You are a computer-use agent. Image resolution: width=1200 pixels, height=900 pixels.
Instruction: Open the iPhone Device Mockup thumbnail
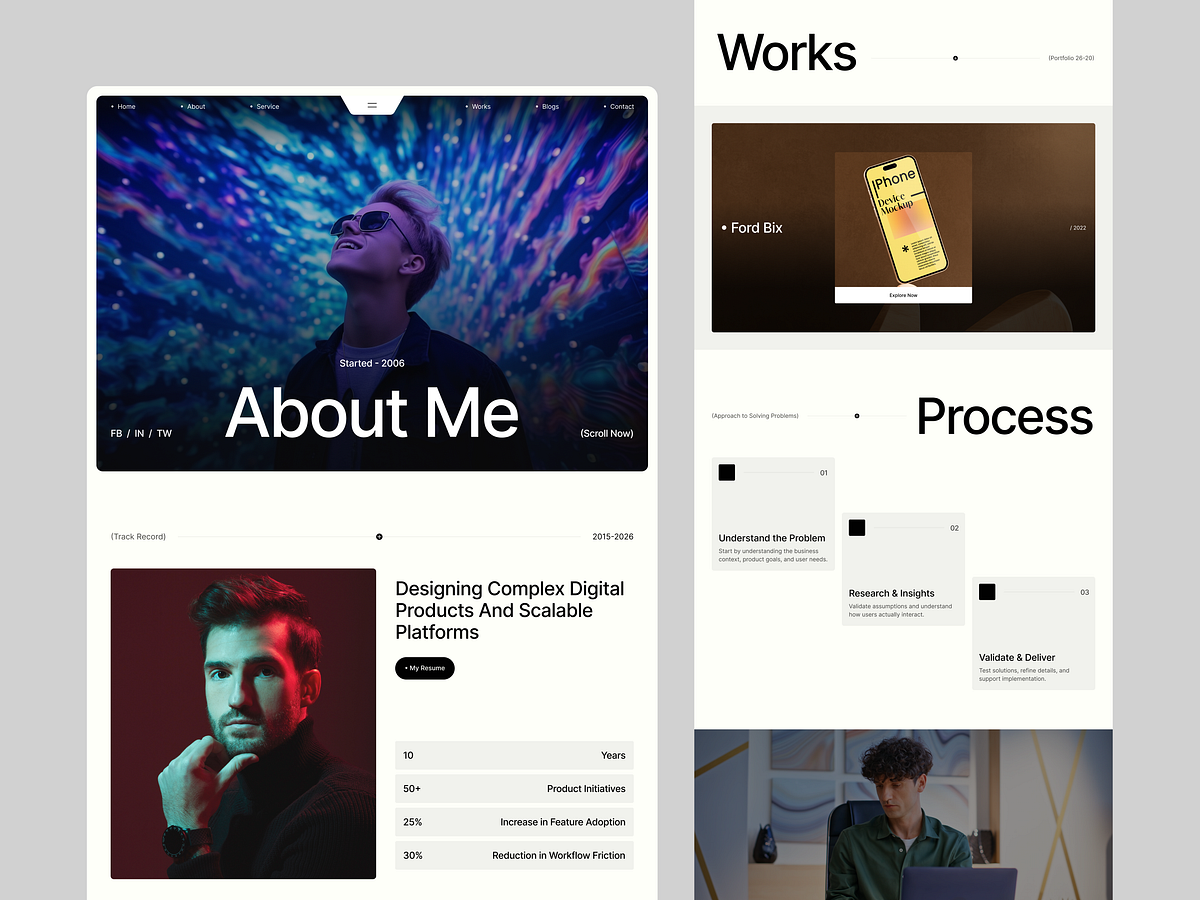903,220
